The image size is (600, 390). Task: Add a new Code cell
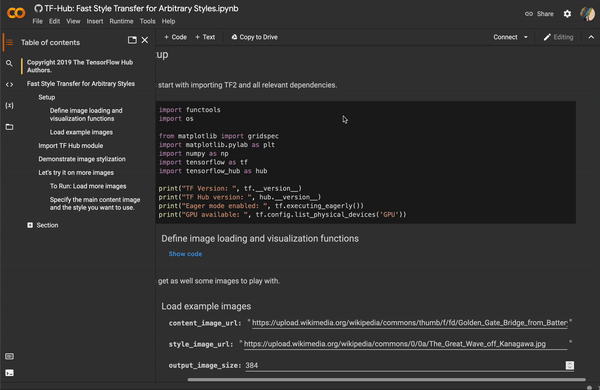[x=175, y=37]
